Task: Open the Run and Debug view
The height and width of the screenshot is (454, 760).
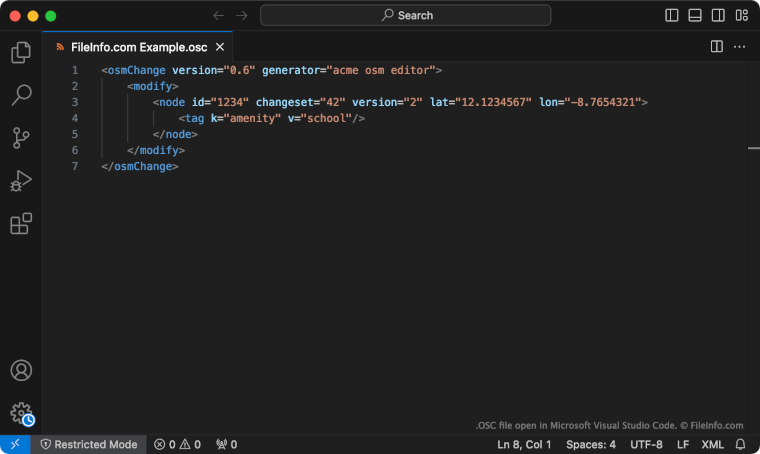Action: coord(21,181)
